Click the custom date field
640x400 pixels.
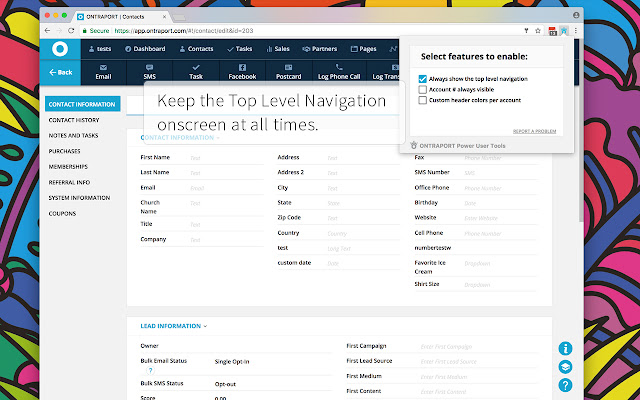[363, 264]
